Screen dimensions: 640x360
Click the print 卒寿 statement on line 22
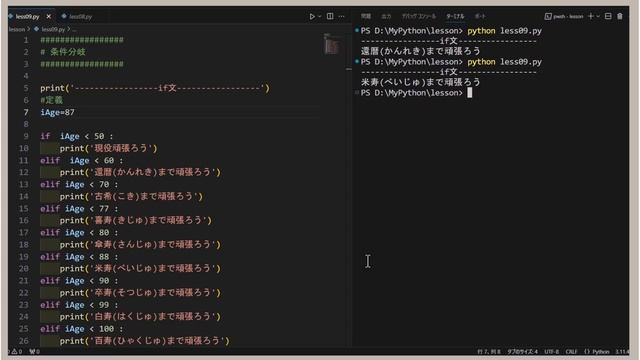[x=140, y=293]
